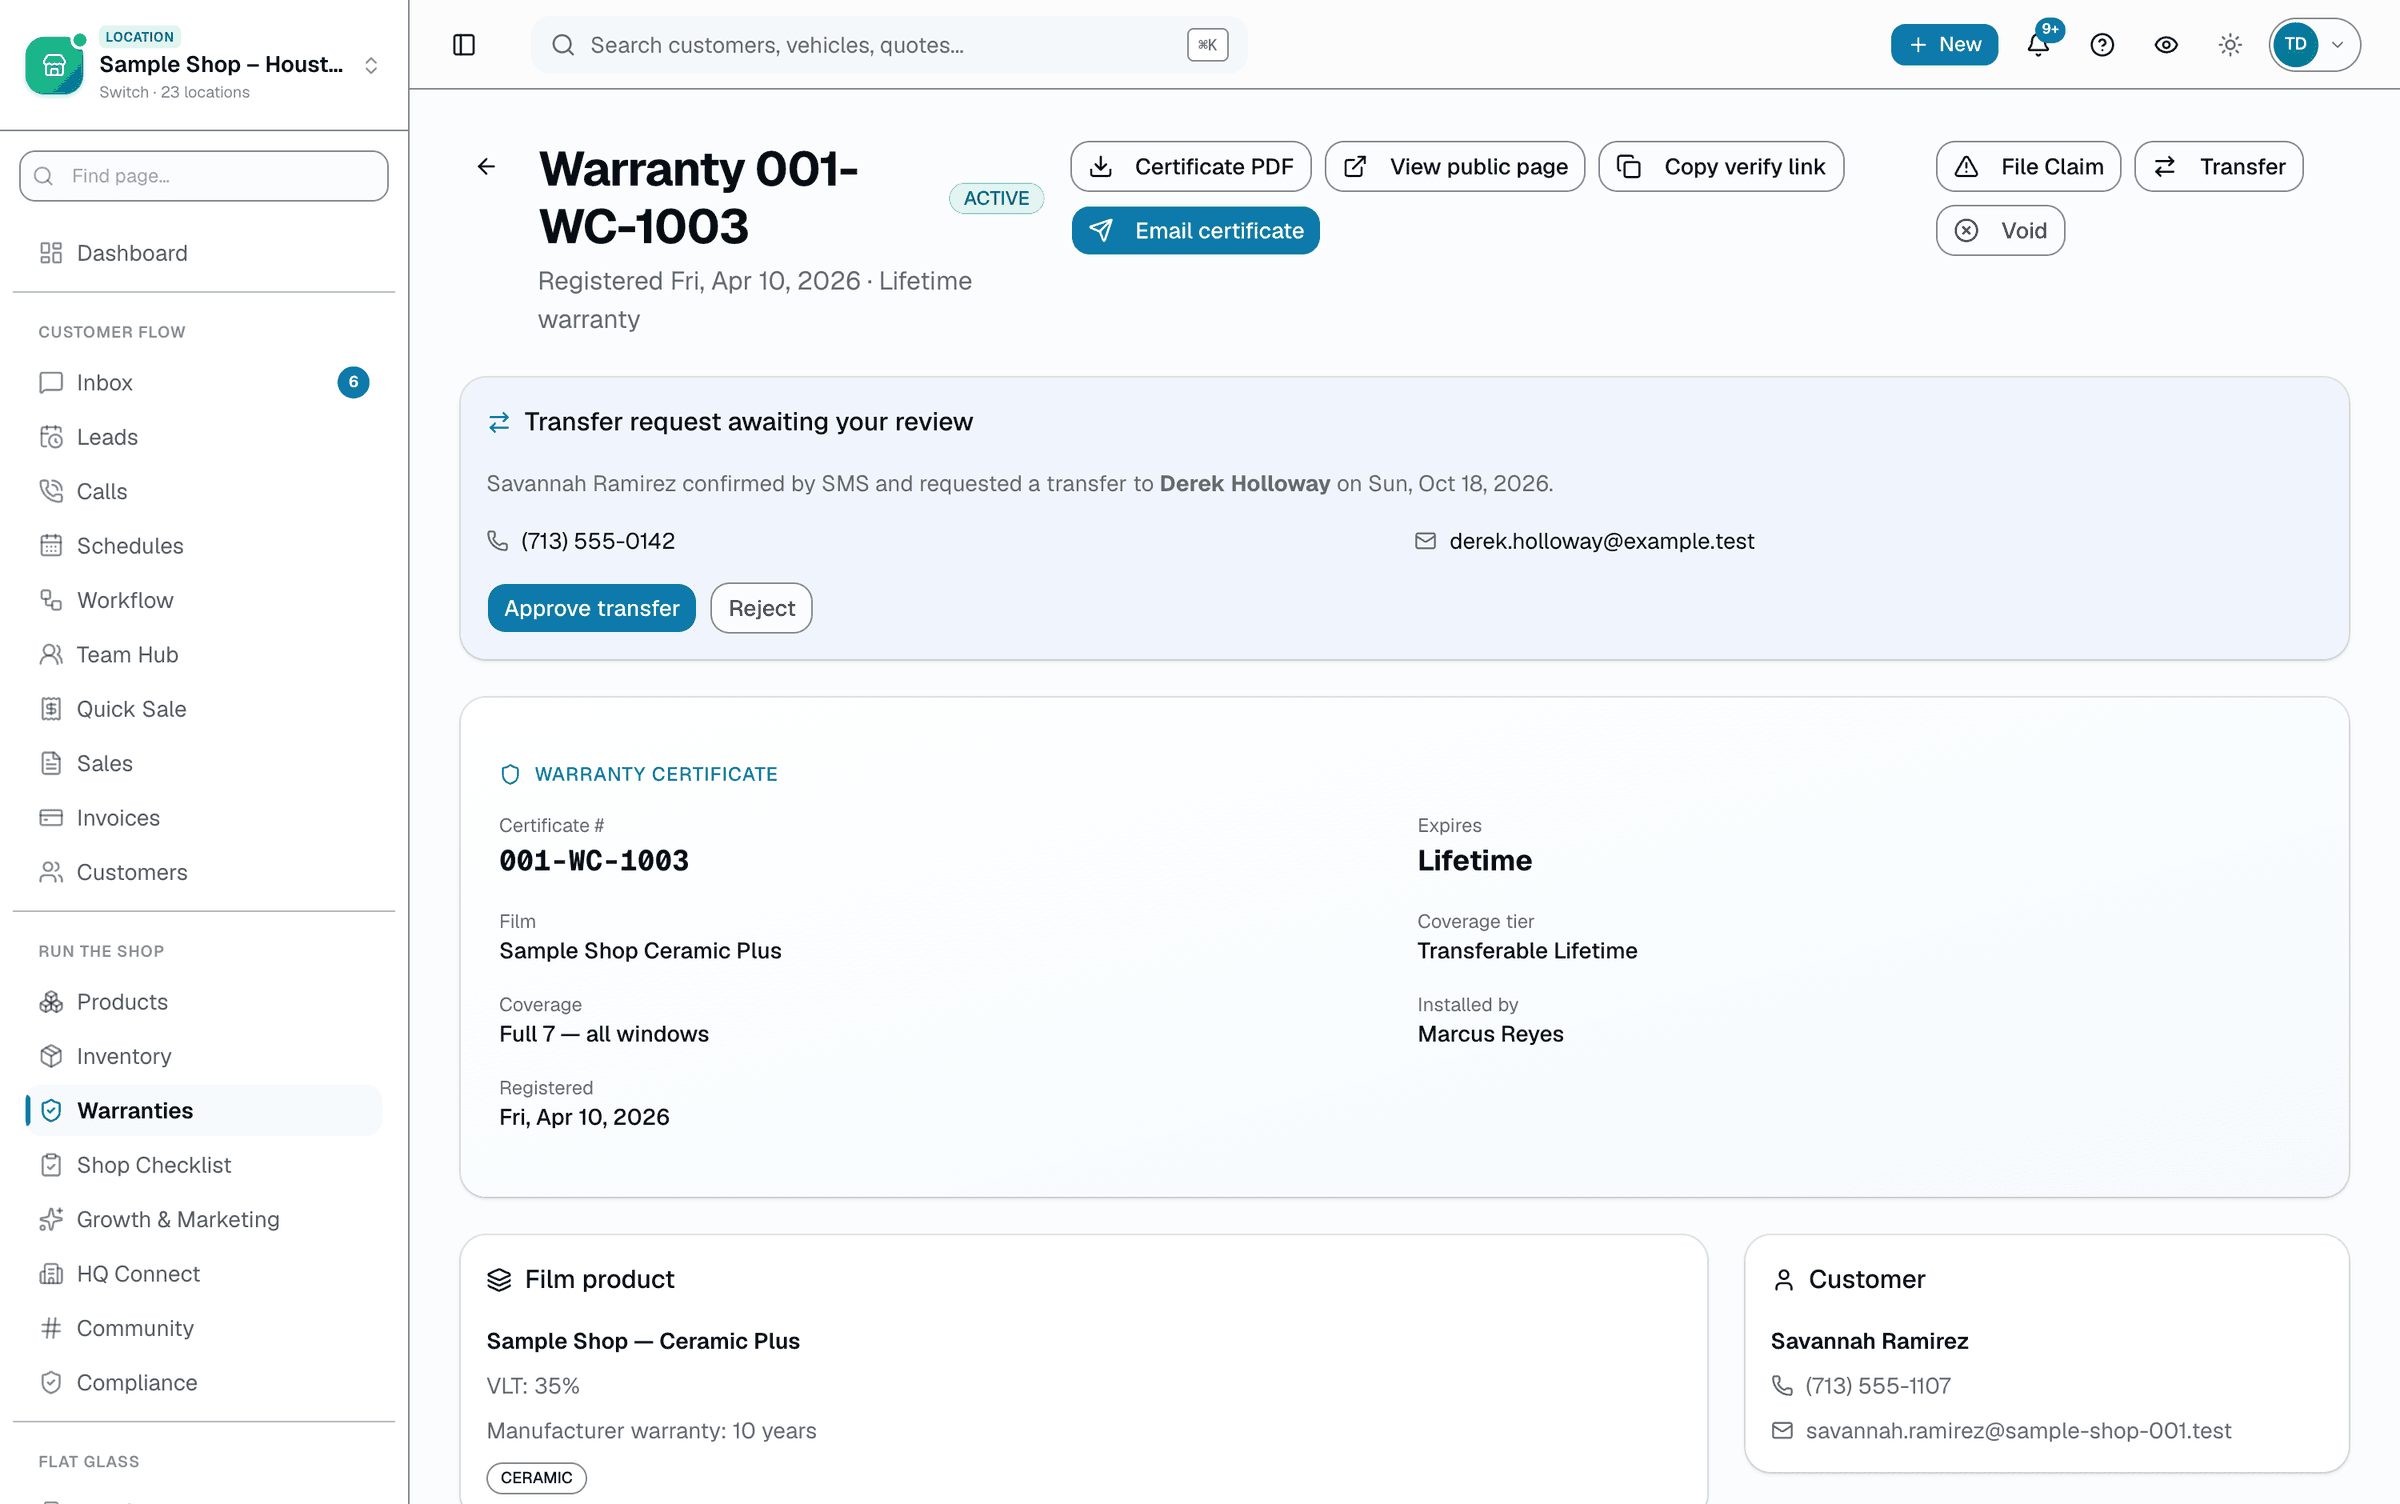This screenshot has height=1504, width=2400.
Task: Click the New button
Action: (1944, 45)
